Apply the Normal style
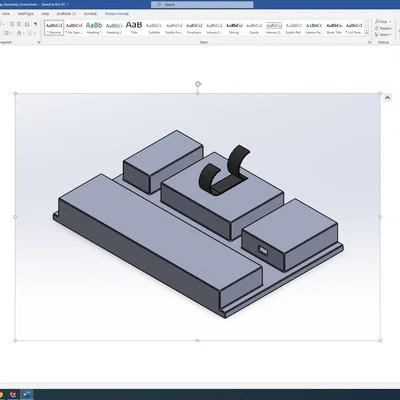 pyautogui.click(x=54, y=28)
